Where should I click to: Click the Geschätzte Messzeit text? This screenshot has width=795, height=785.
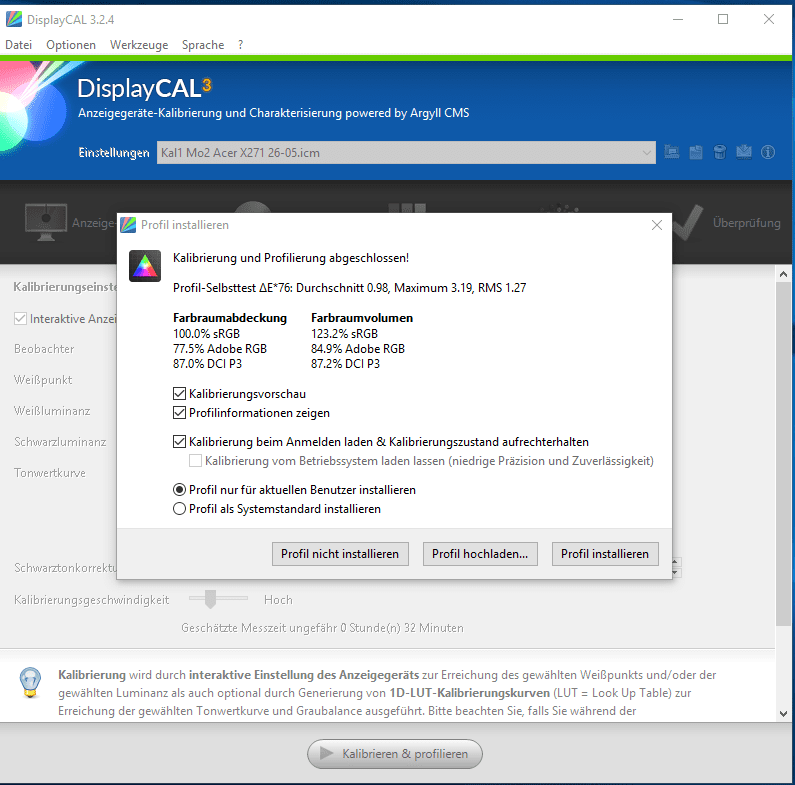[x=322, y=628]
